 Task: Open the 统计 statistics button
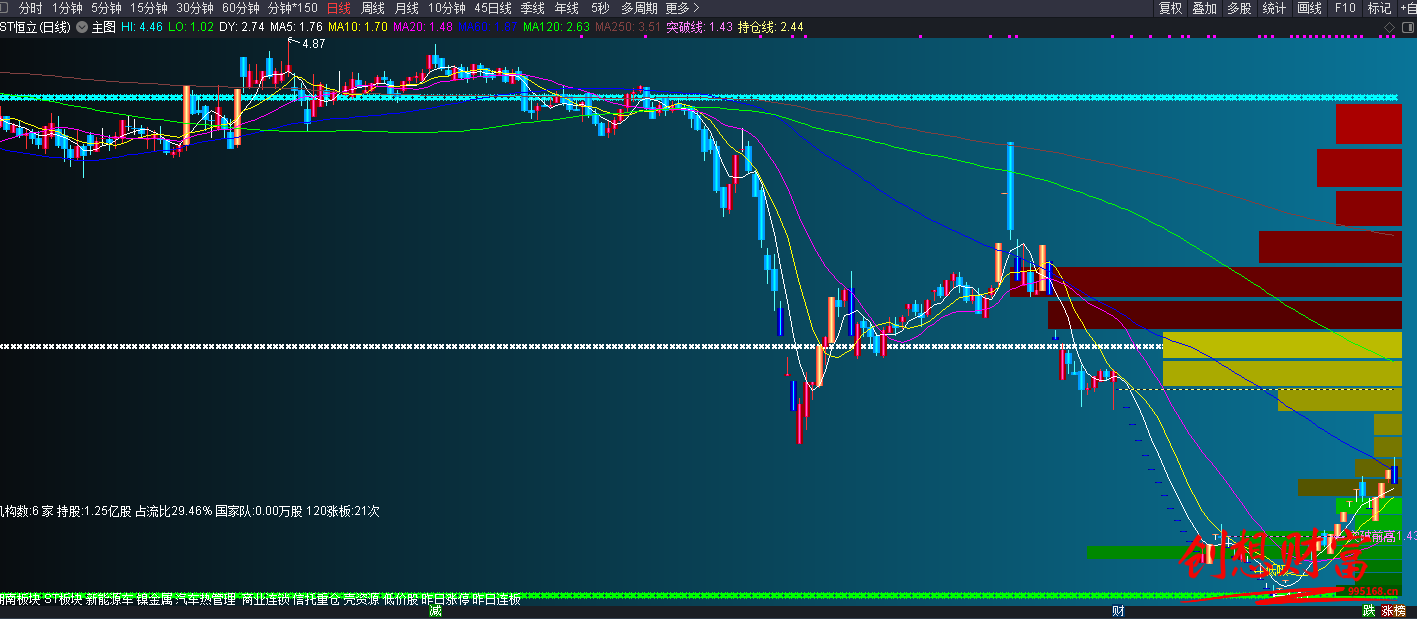(x=1274, y=8)
